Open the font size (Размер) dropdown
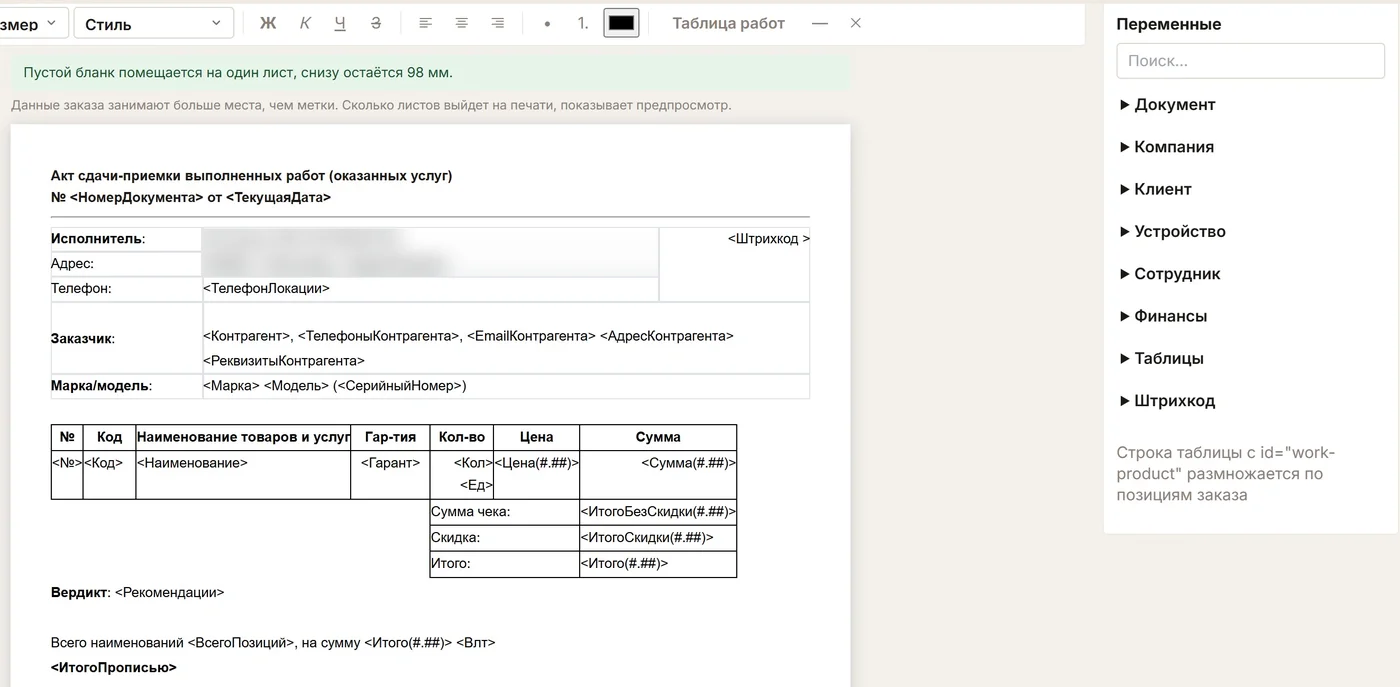Screen dimensions: 1400x687 tap(32, 23)
